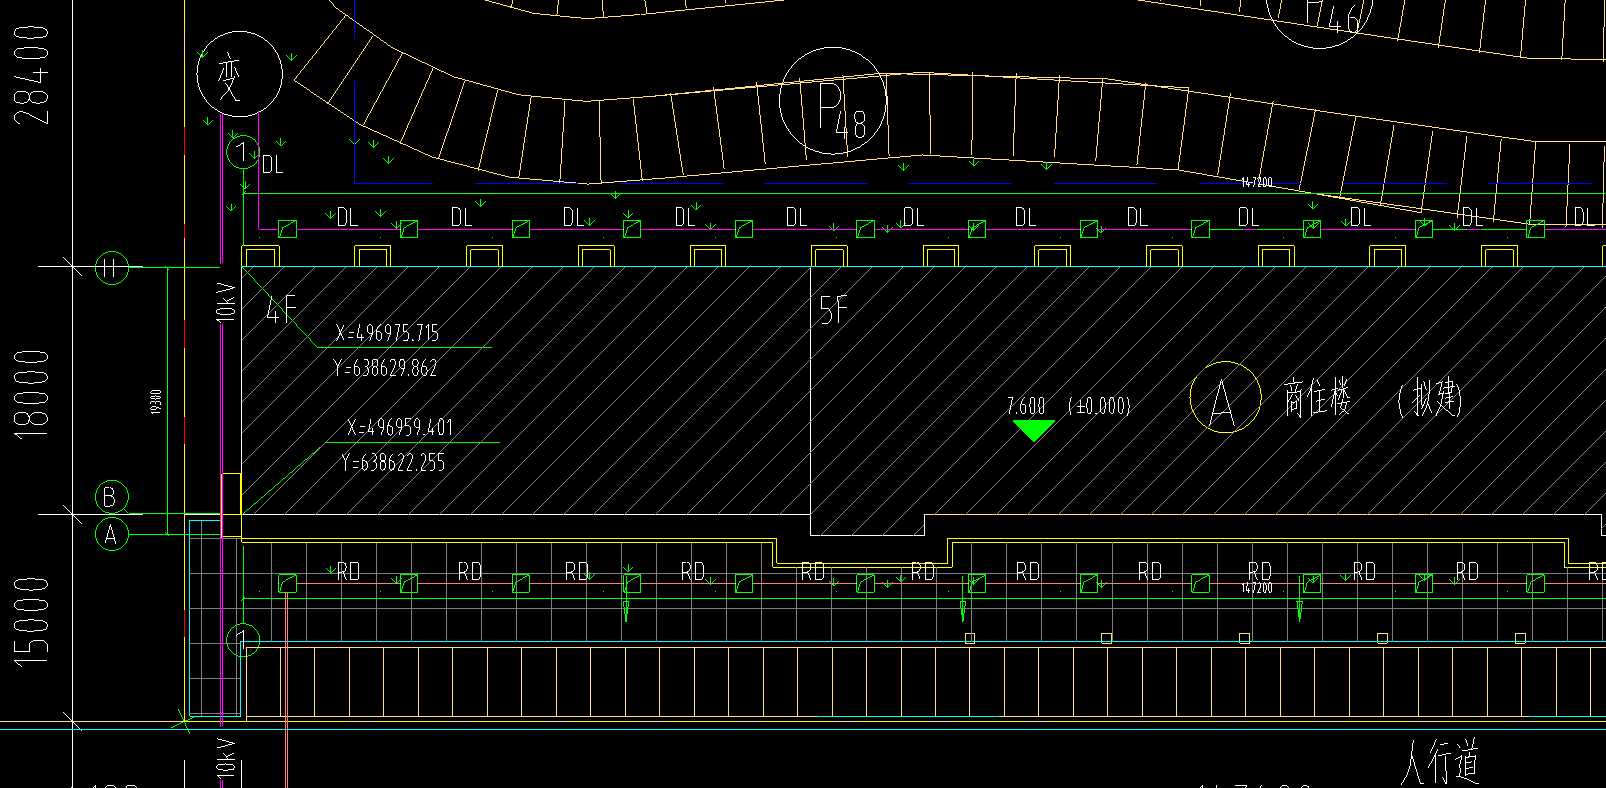Image resolution: width=1606 pixels, height=788 pixels.
Task: Click the 10kV label beside the 4F block
Action: (x=226, y=301)
